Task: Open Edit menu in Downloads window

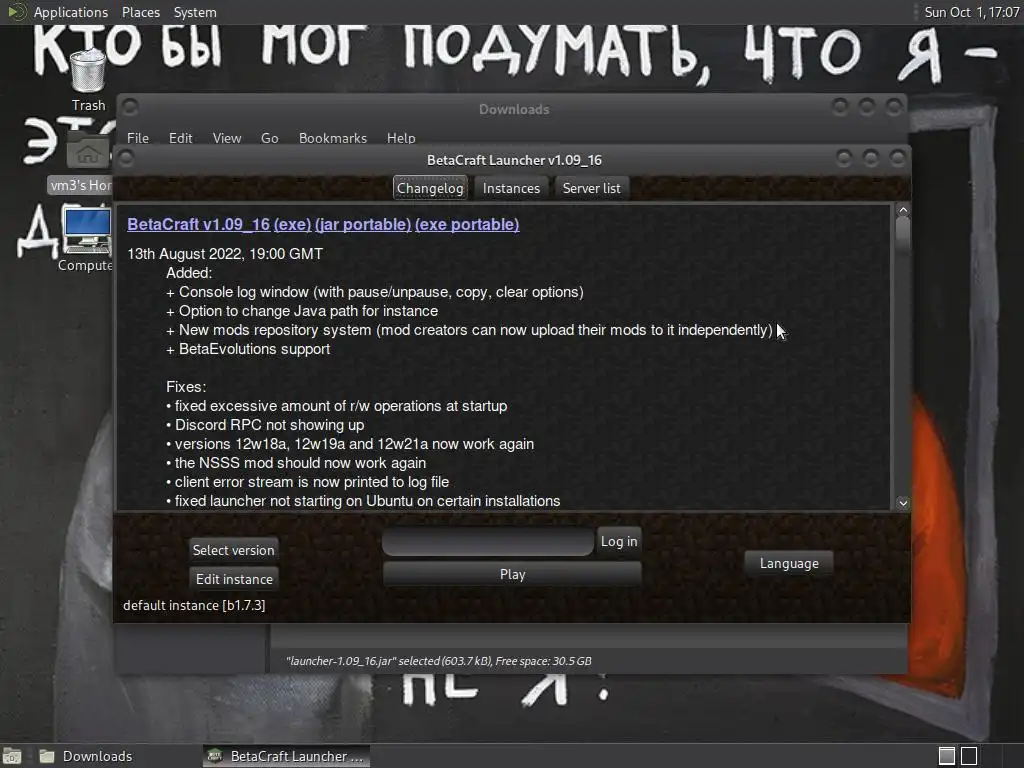Action: pos(180,138)
